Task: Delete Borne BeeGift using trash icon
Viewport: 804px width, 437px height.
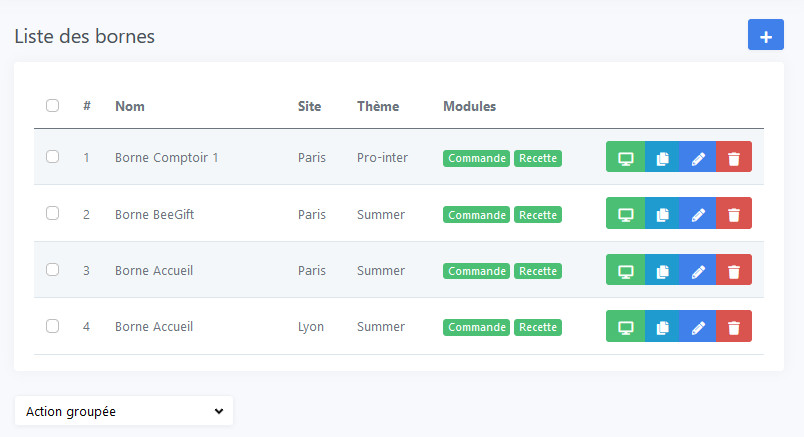Action: pos(734,213)
